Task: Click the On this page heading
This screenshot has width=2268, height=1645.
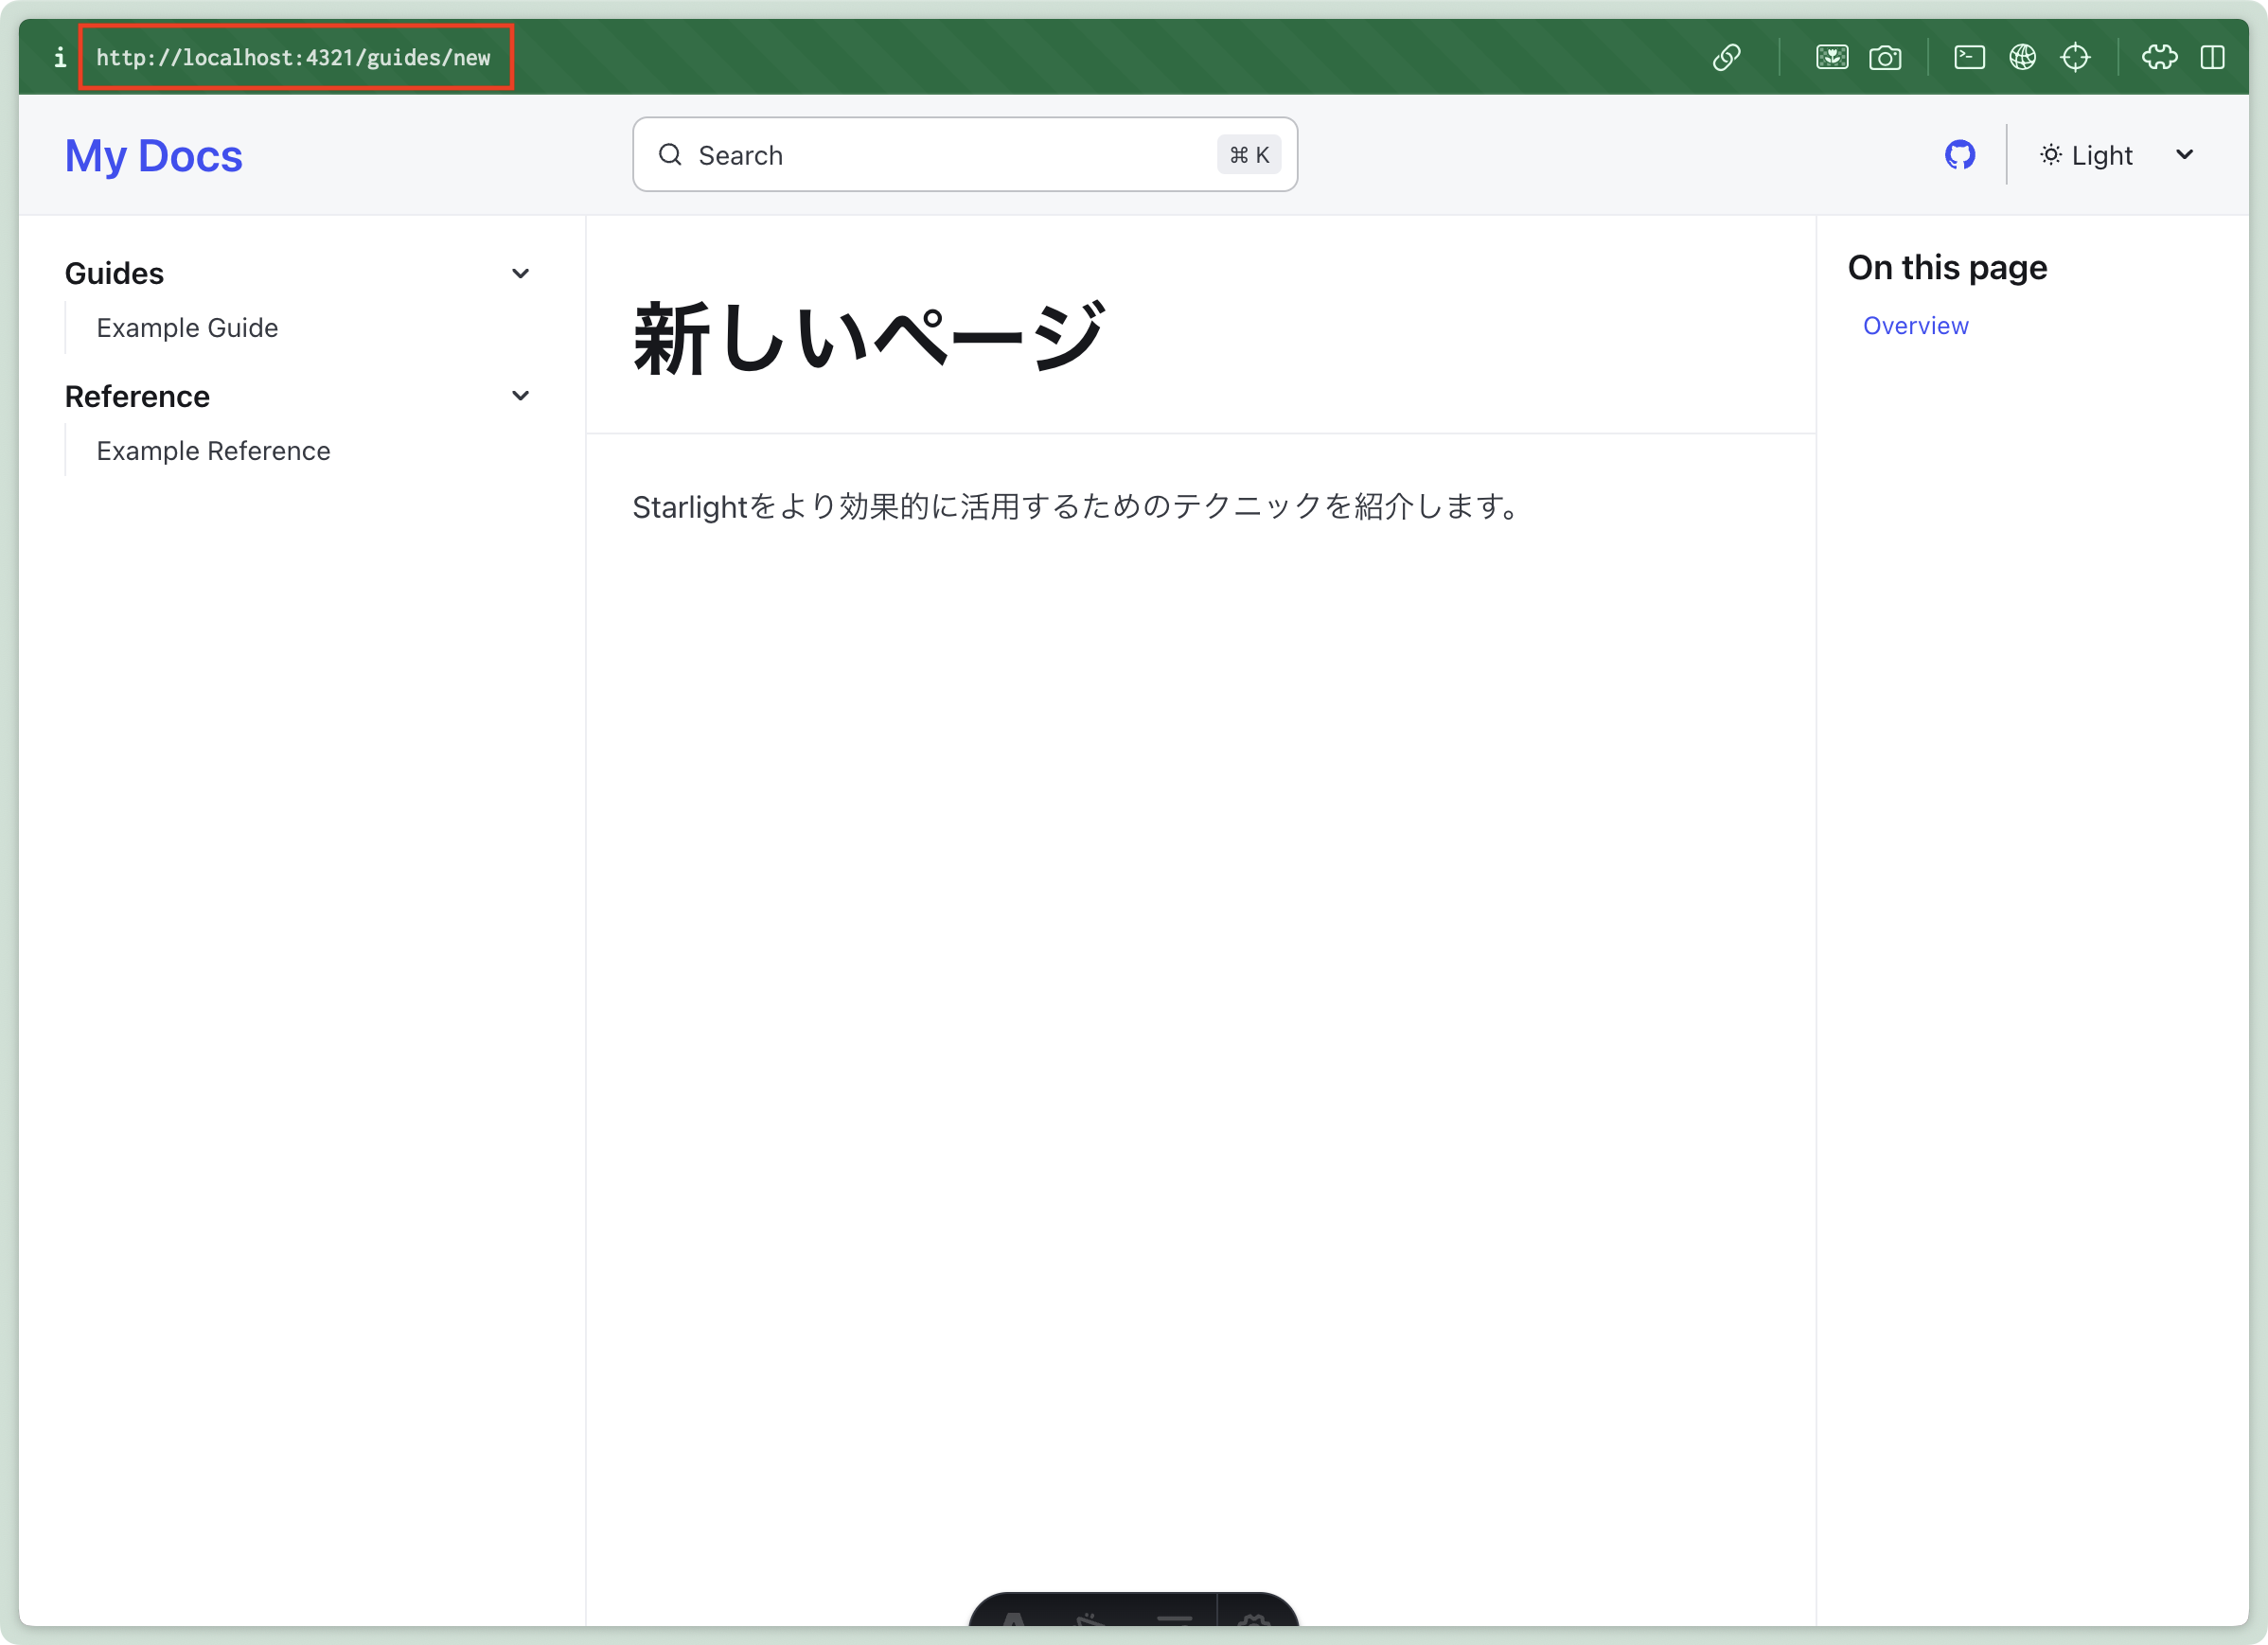Action: click(x=1947, y=268)
